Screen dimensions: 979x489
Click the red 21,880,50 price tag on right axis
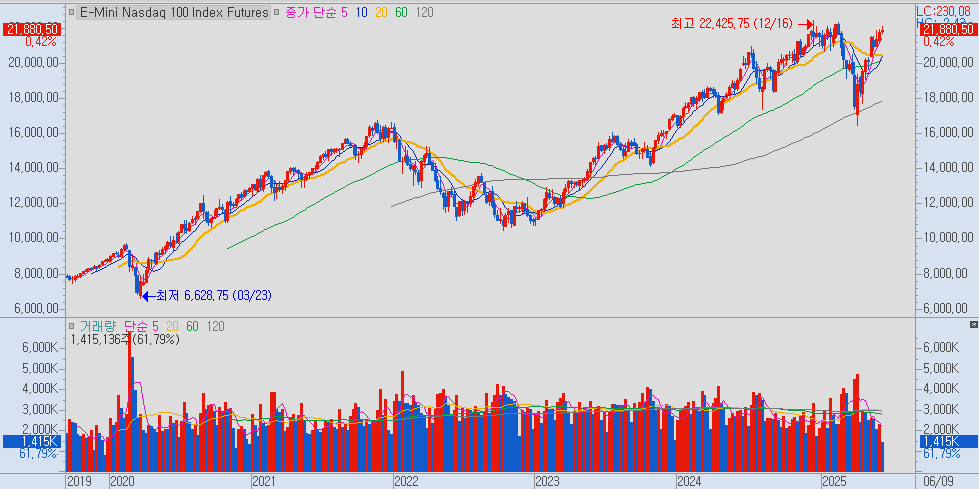[x=948, y=29]
